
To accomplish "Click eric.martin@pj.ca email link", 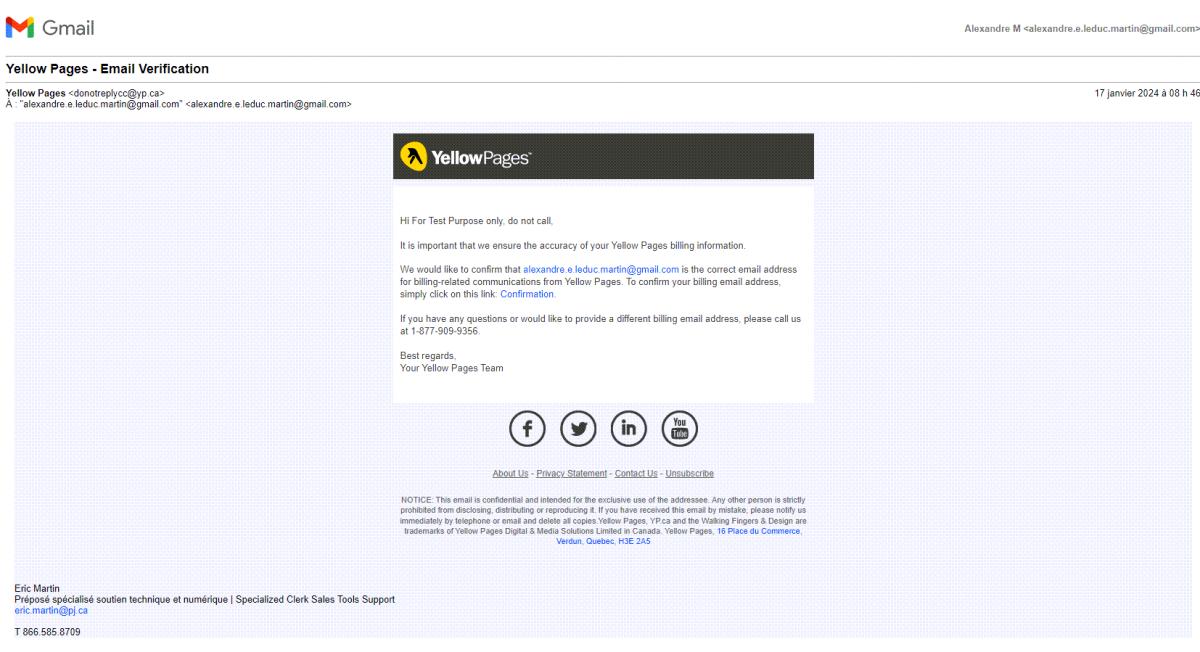I will pos(51,610).
